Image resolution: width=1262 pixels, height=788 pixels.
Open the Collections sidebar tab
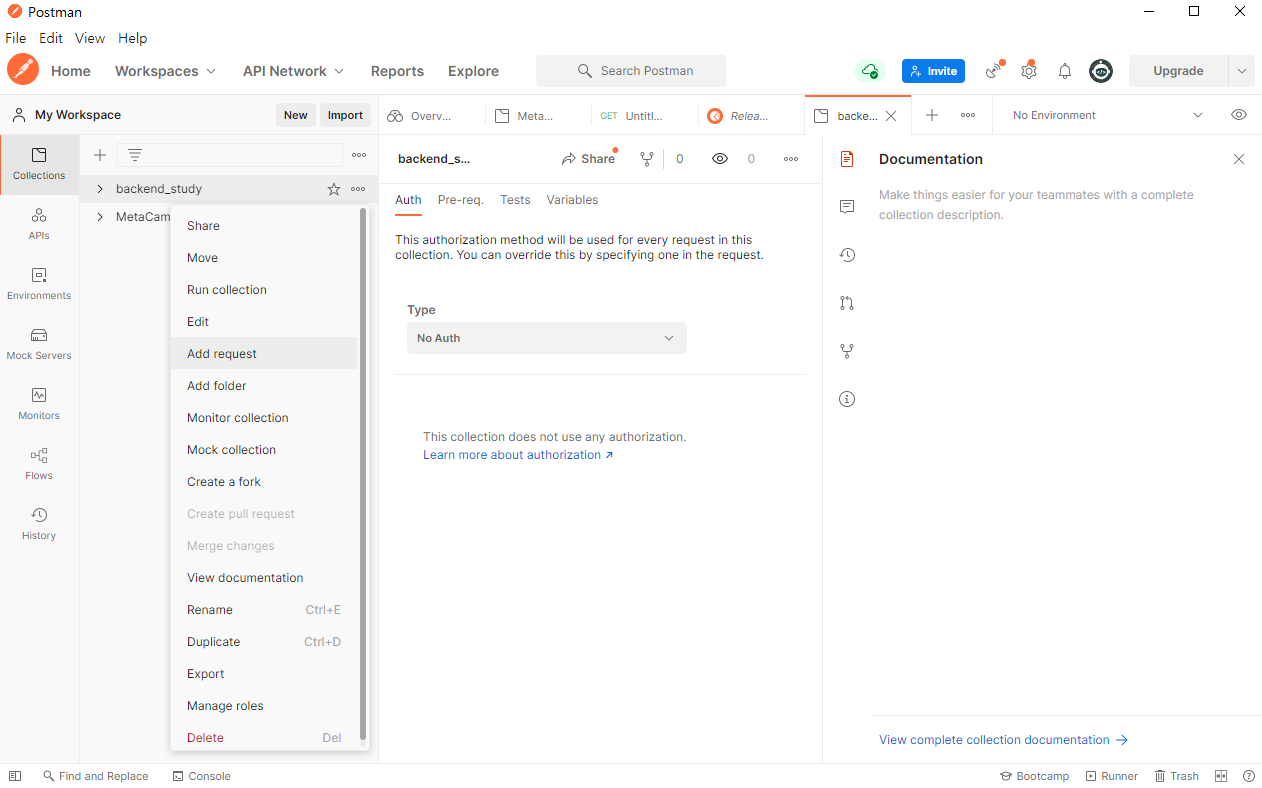(39, 164)
